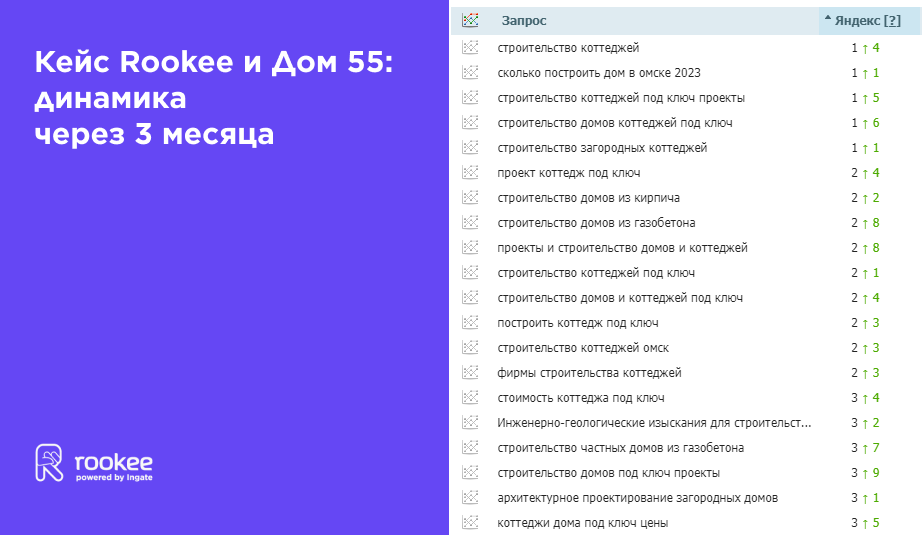Select query "строительство коттеджей под ключ проекты"
Screen dimensions: 922x535
point(621,98)
